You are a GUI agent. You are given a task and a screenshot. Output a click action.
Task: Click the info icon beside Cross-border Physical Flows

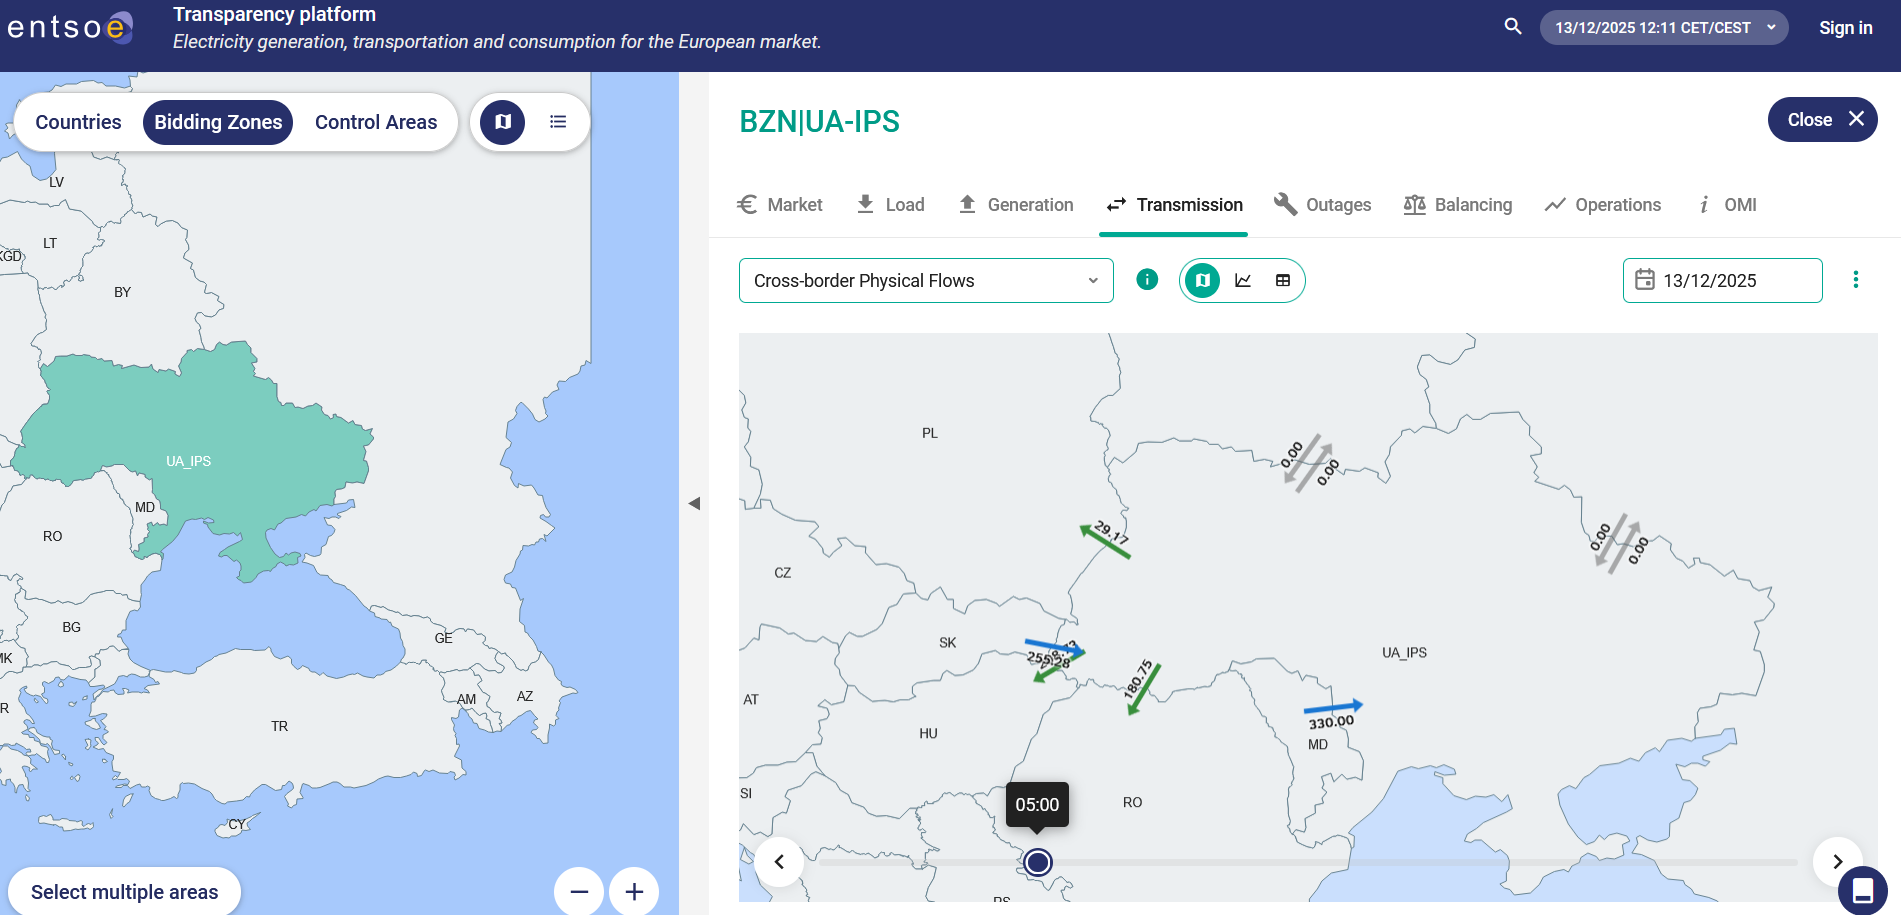pos(1147,280)
